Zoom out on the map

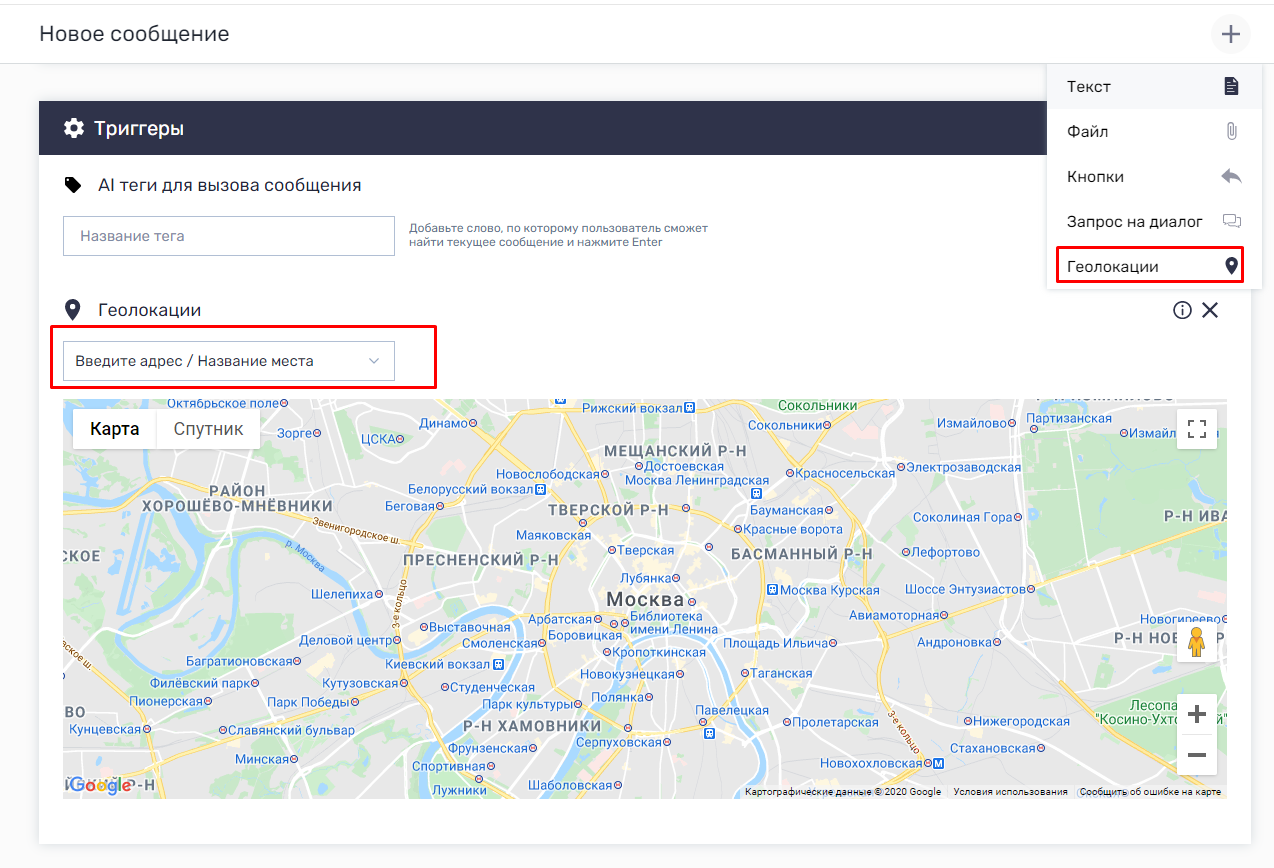(1197, 755)
